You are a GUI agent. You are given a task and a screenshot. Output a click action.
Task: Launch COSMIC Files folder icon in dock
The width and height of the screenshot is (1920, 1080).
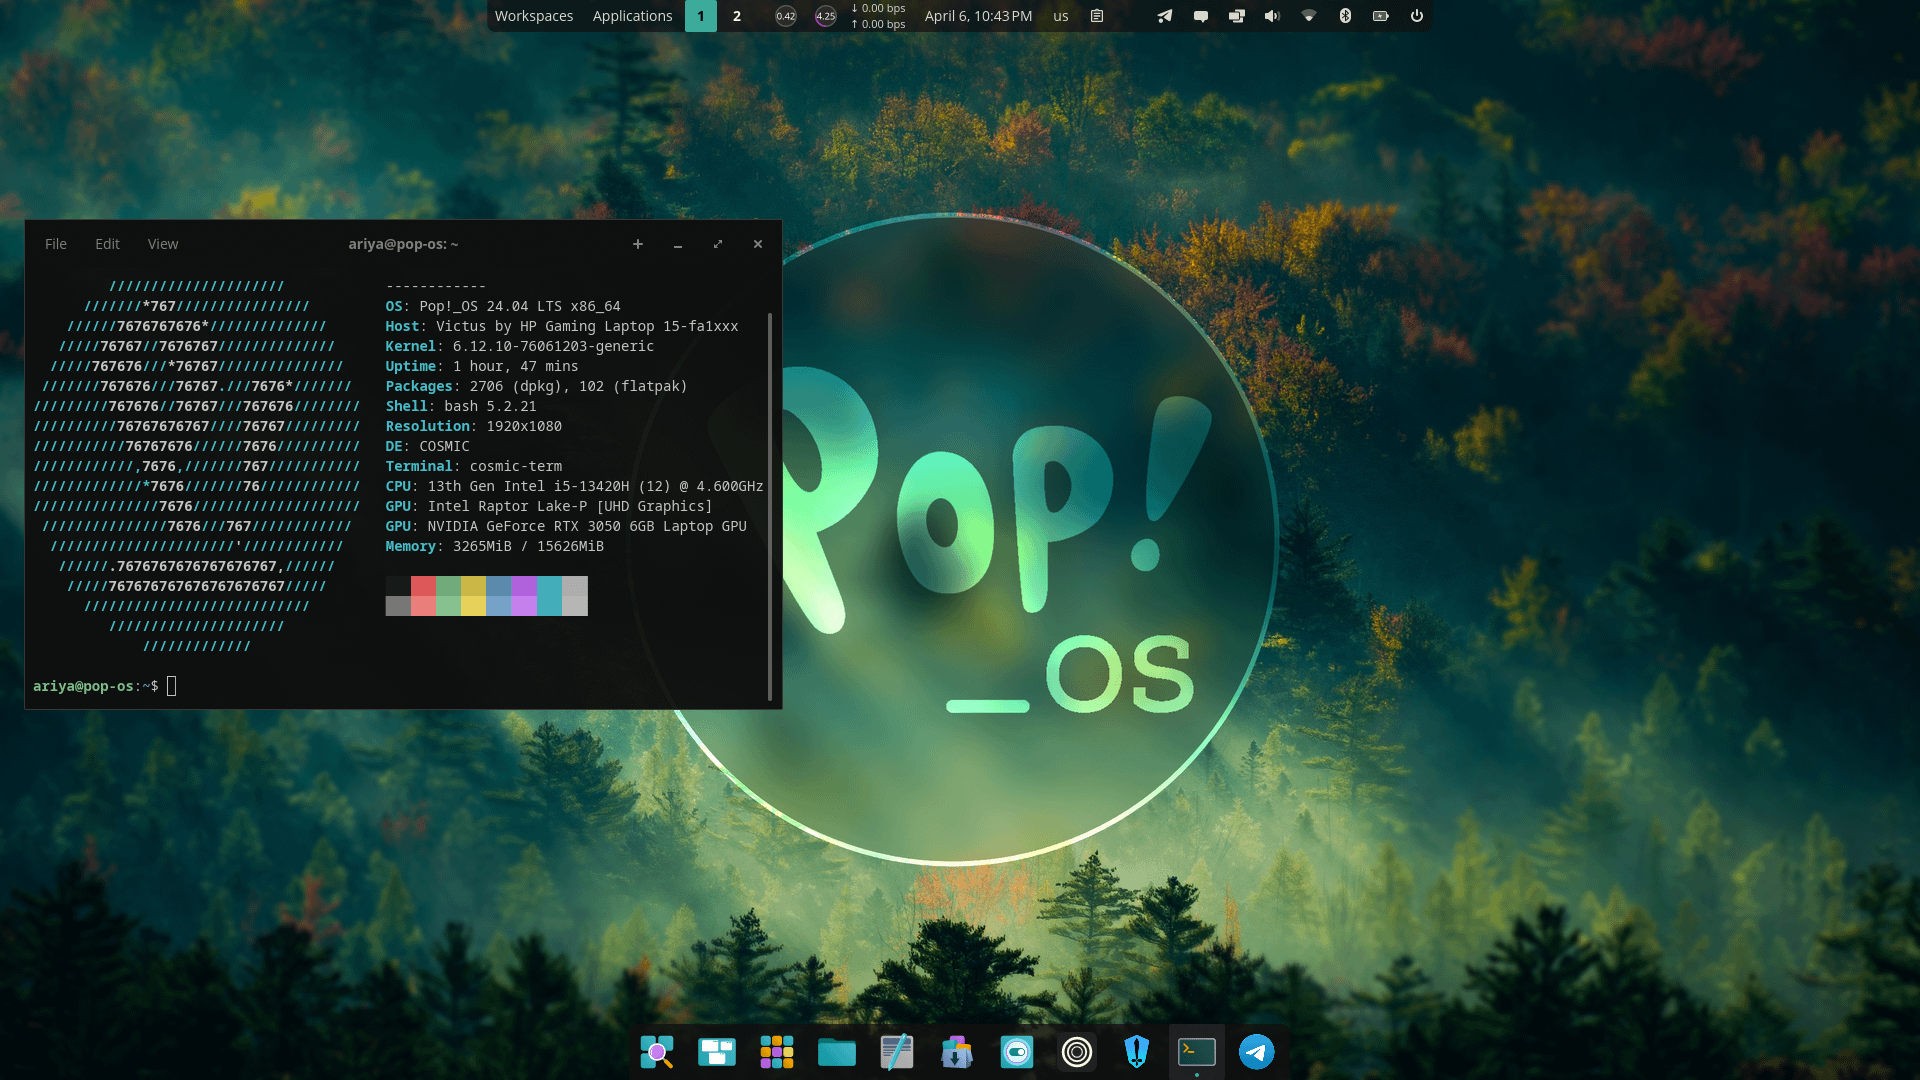(836, 1052)
